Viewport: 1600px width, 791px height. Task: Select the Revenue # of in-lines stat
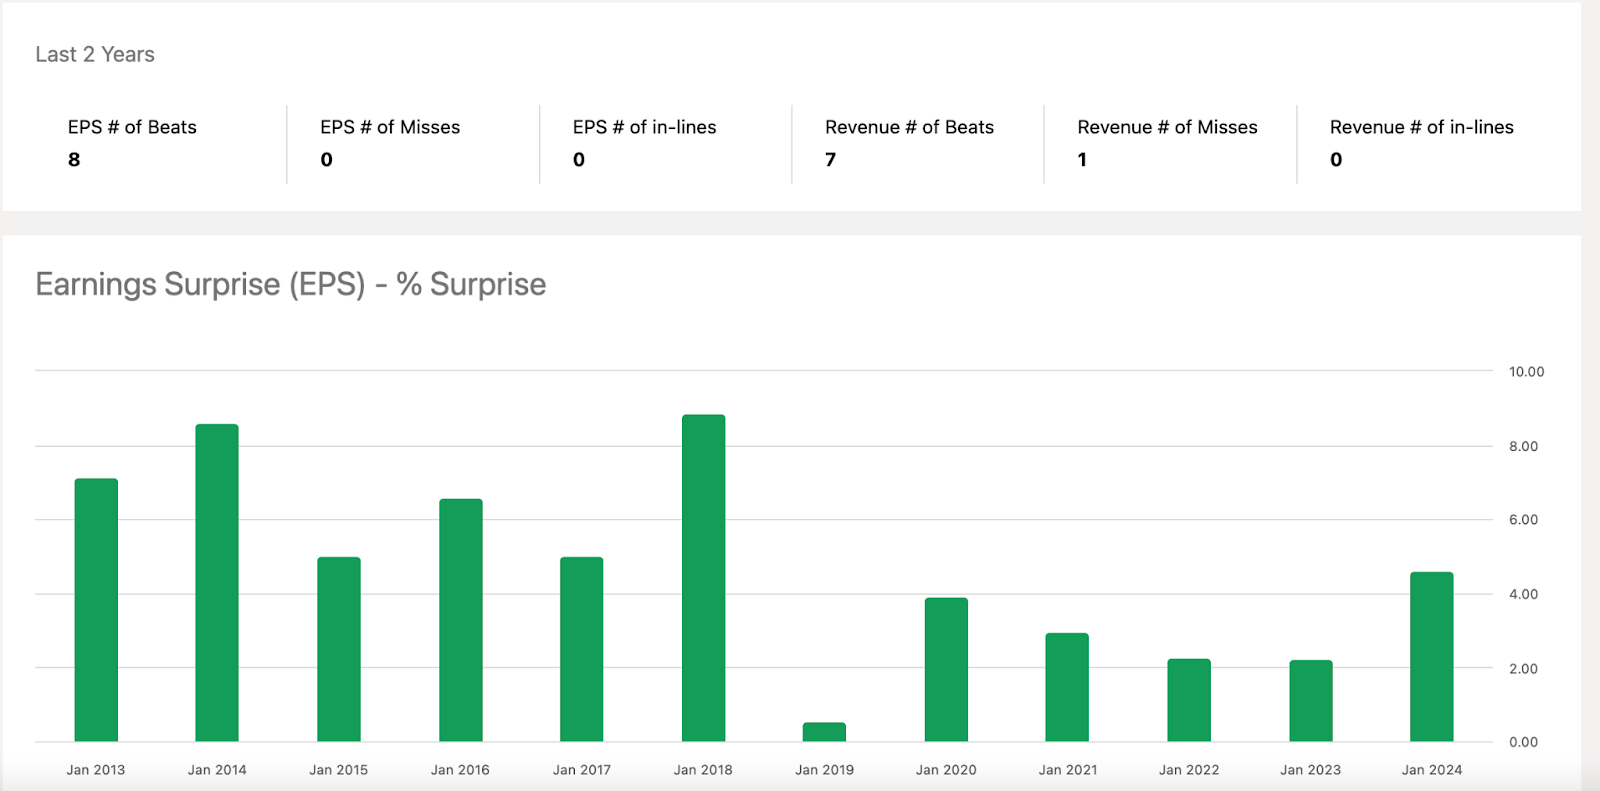tap(1421, 142)
